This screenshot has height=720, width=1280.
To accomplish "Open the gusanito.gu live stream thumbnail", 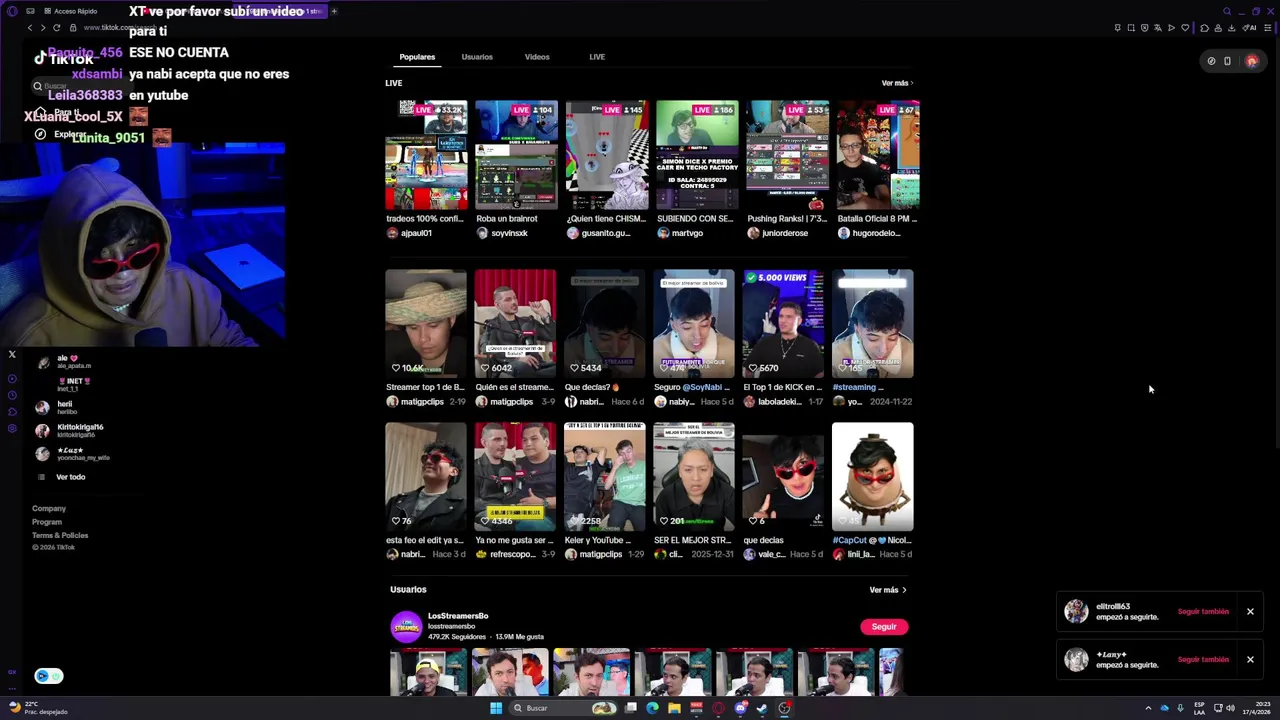I will tap(607, 154).
